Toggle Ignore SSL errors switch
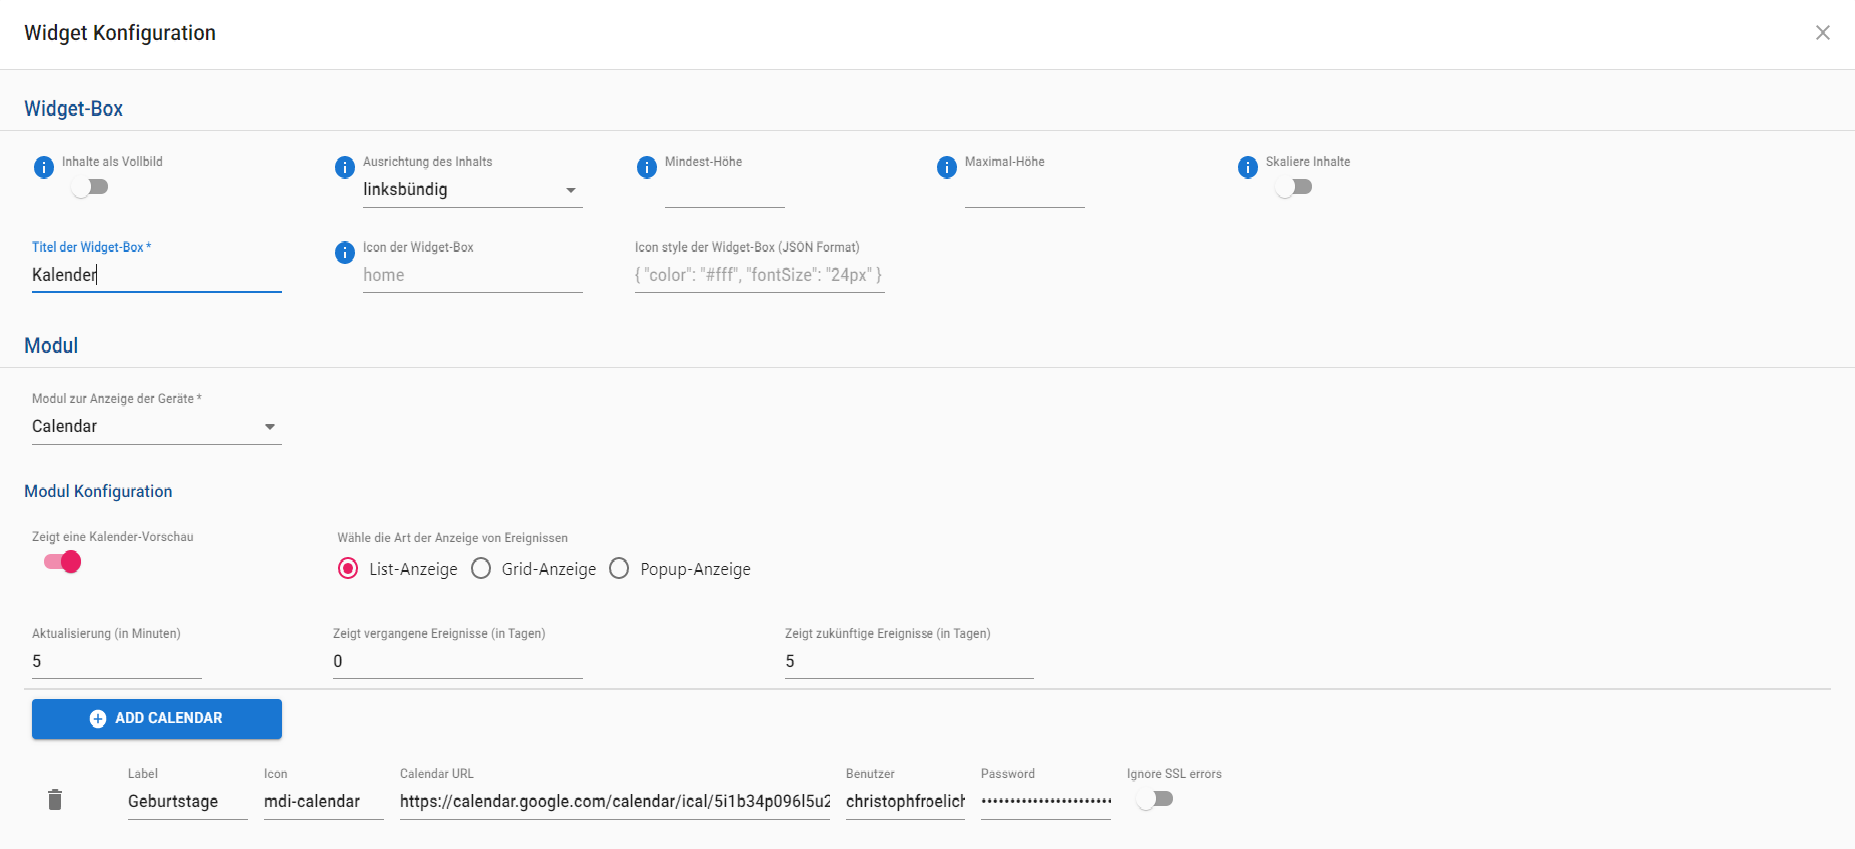Screen dimensions: 1855x849 [x=1155, y=799]
